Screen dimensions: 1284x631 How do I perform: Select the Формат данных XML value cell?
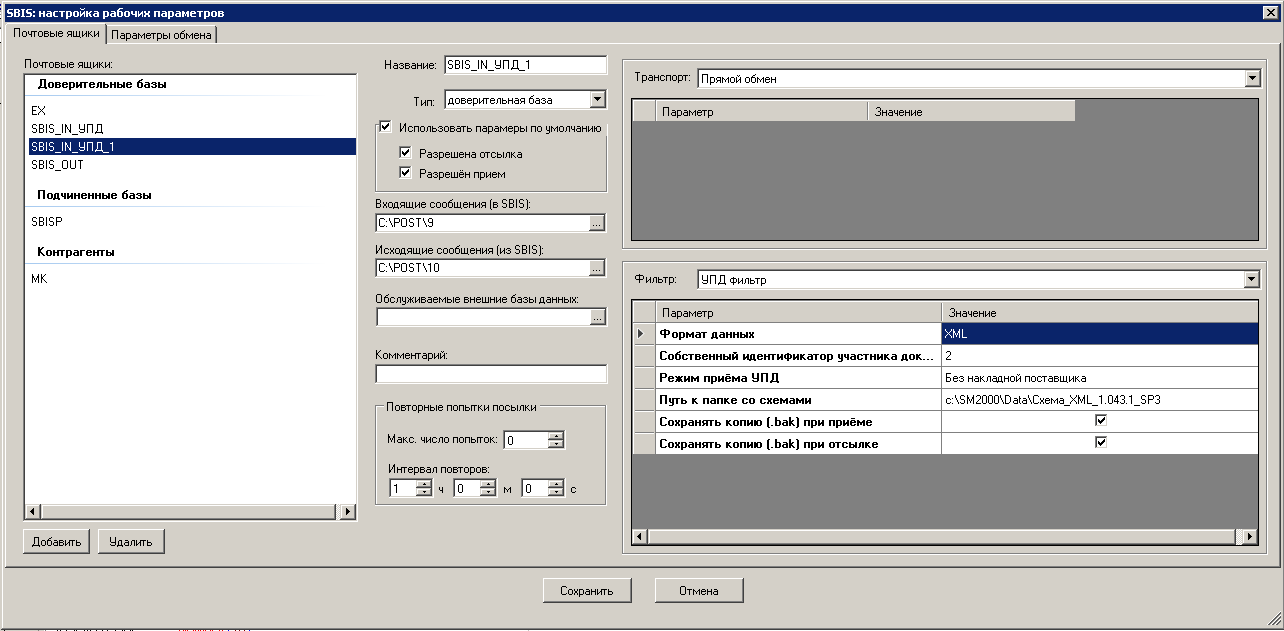(1100, 333)
